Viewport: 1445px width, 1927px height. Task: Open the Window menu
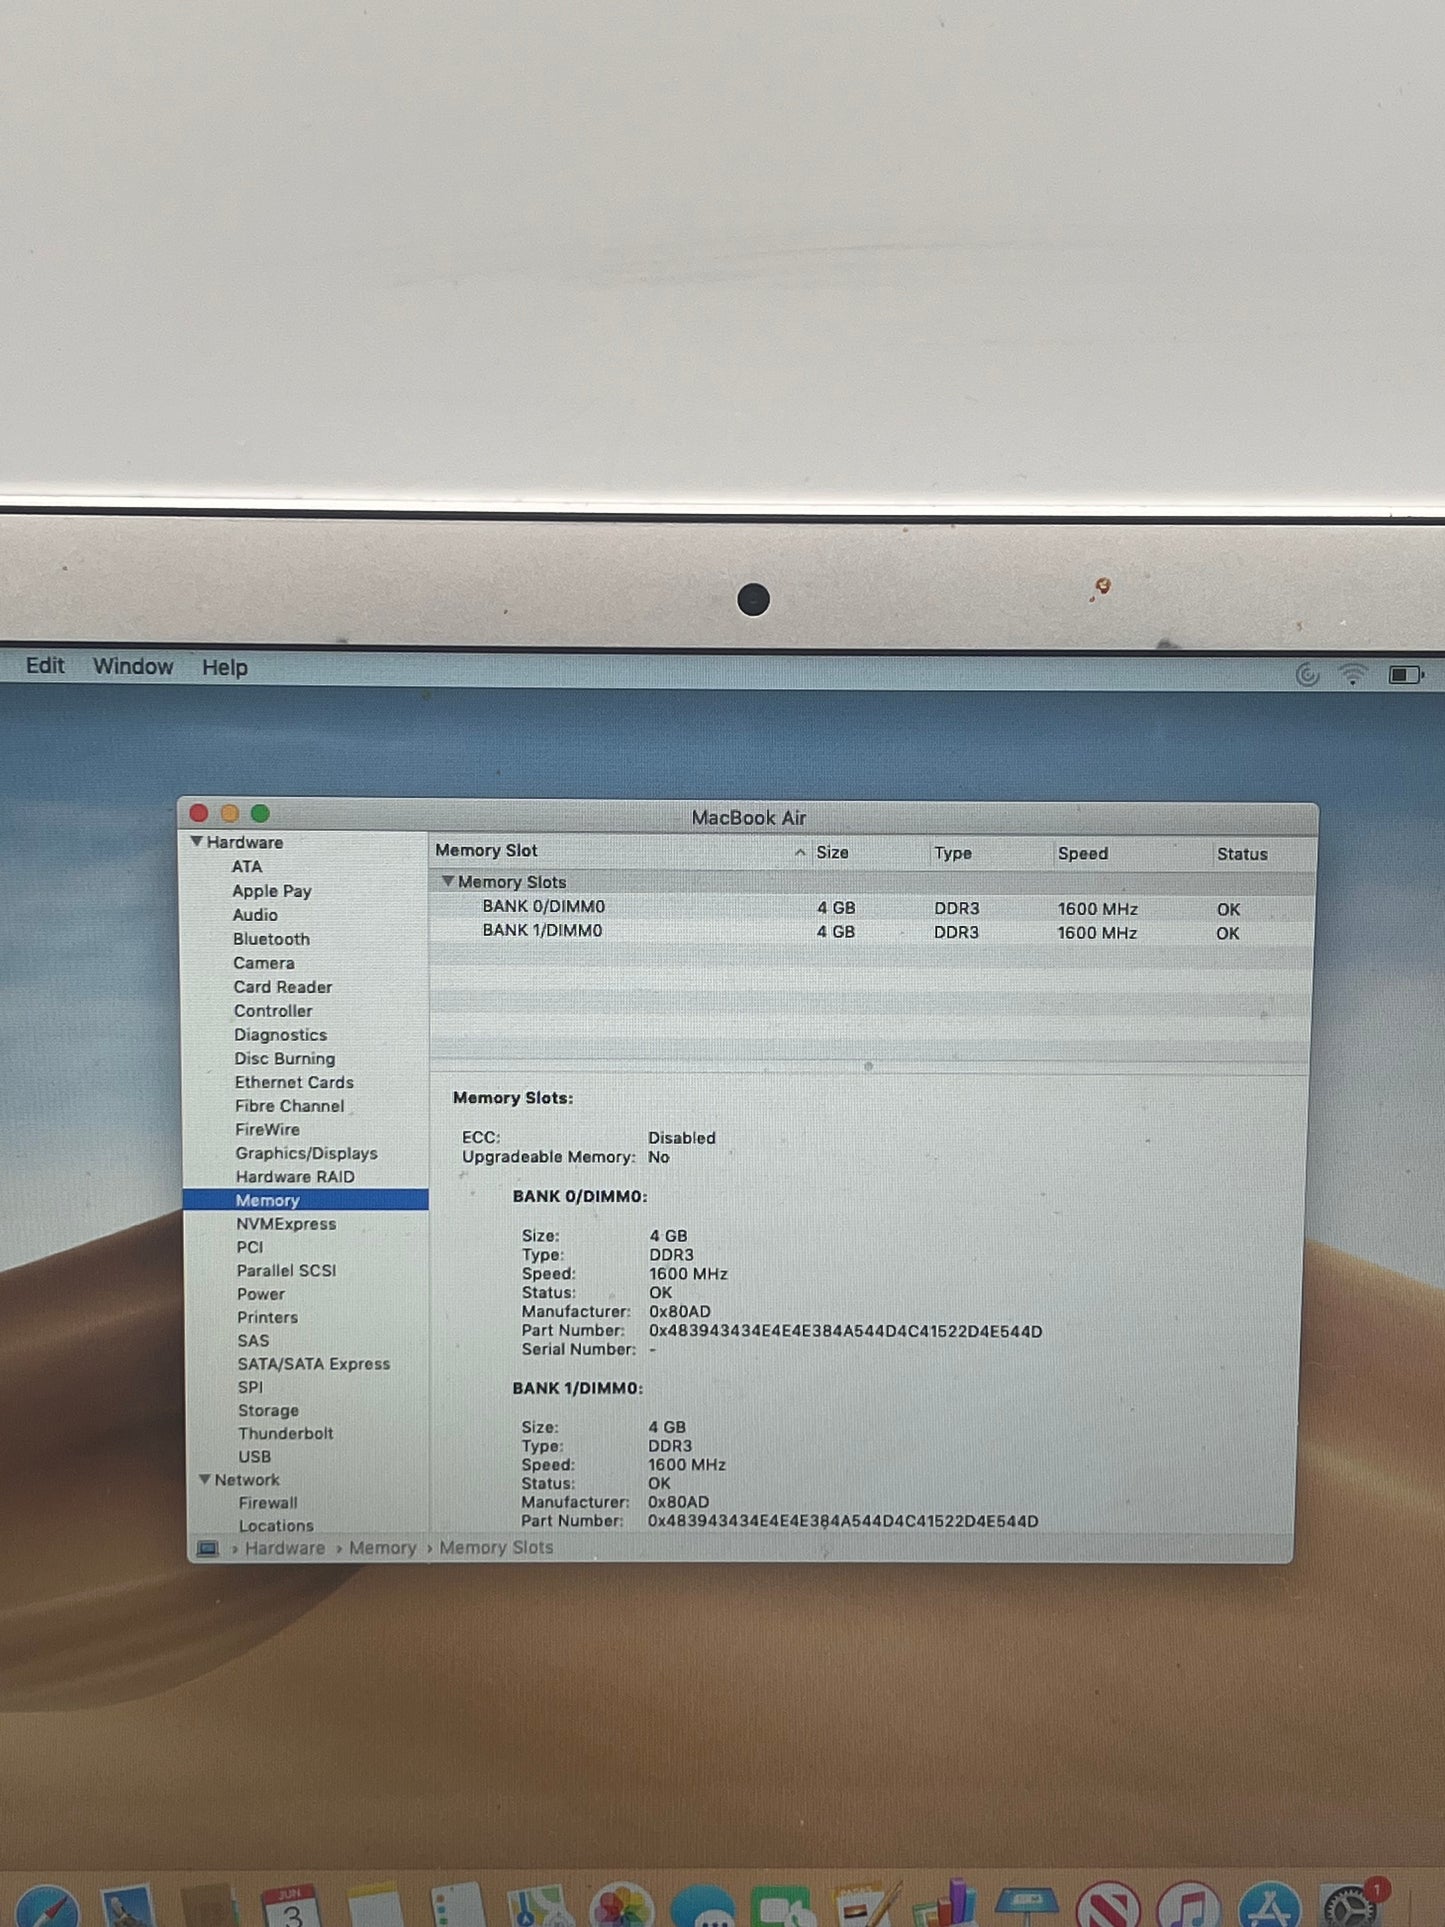(133, 667)
